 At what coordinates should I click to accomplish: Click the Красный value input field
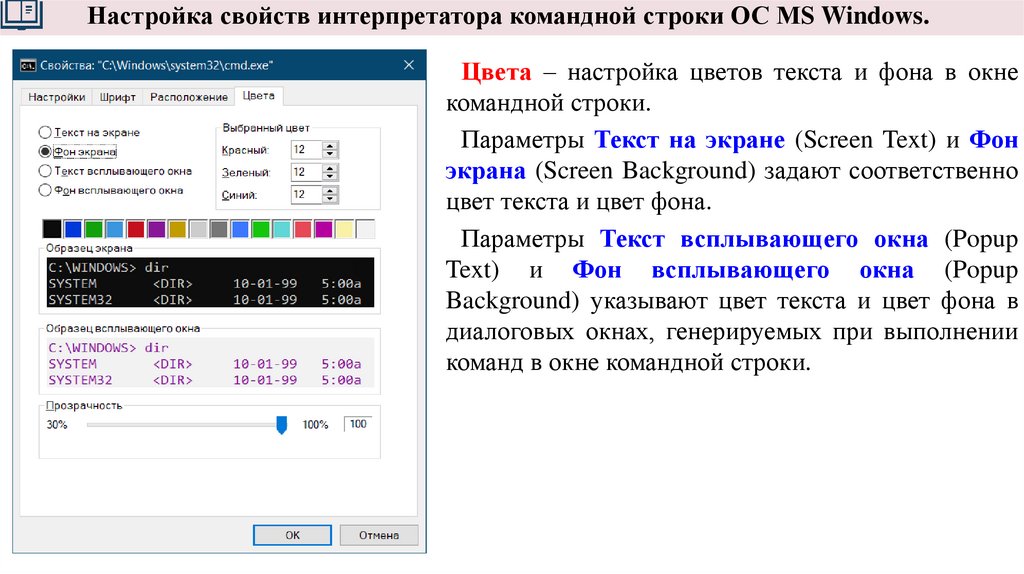pyautogui.click(x=306, y=150)
